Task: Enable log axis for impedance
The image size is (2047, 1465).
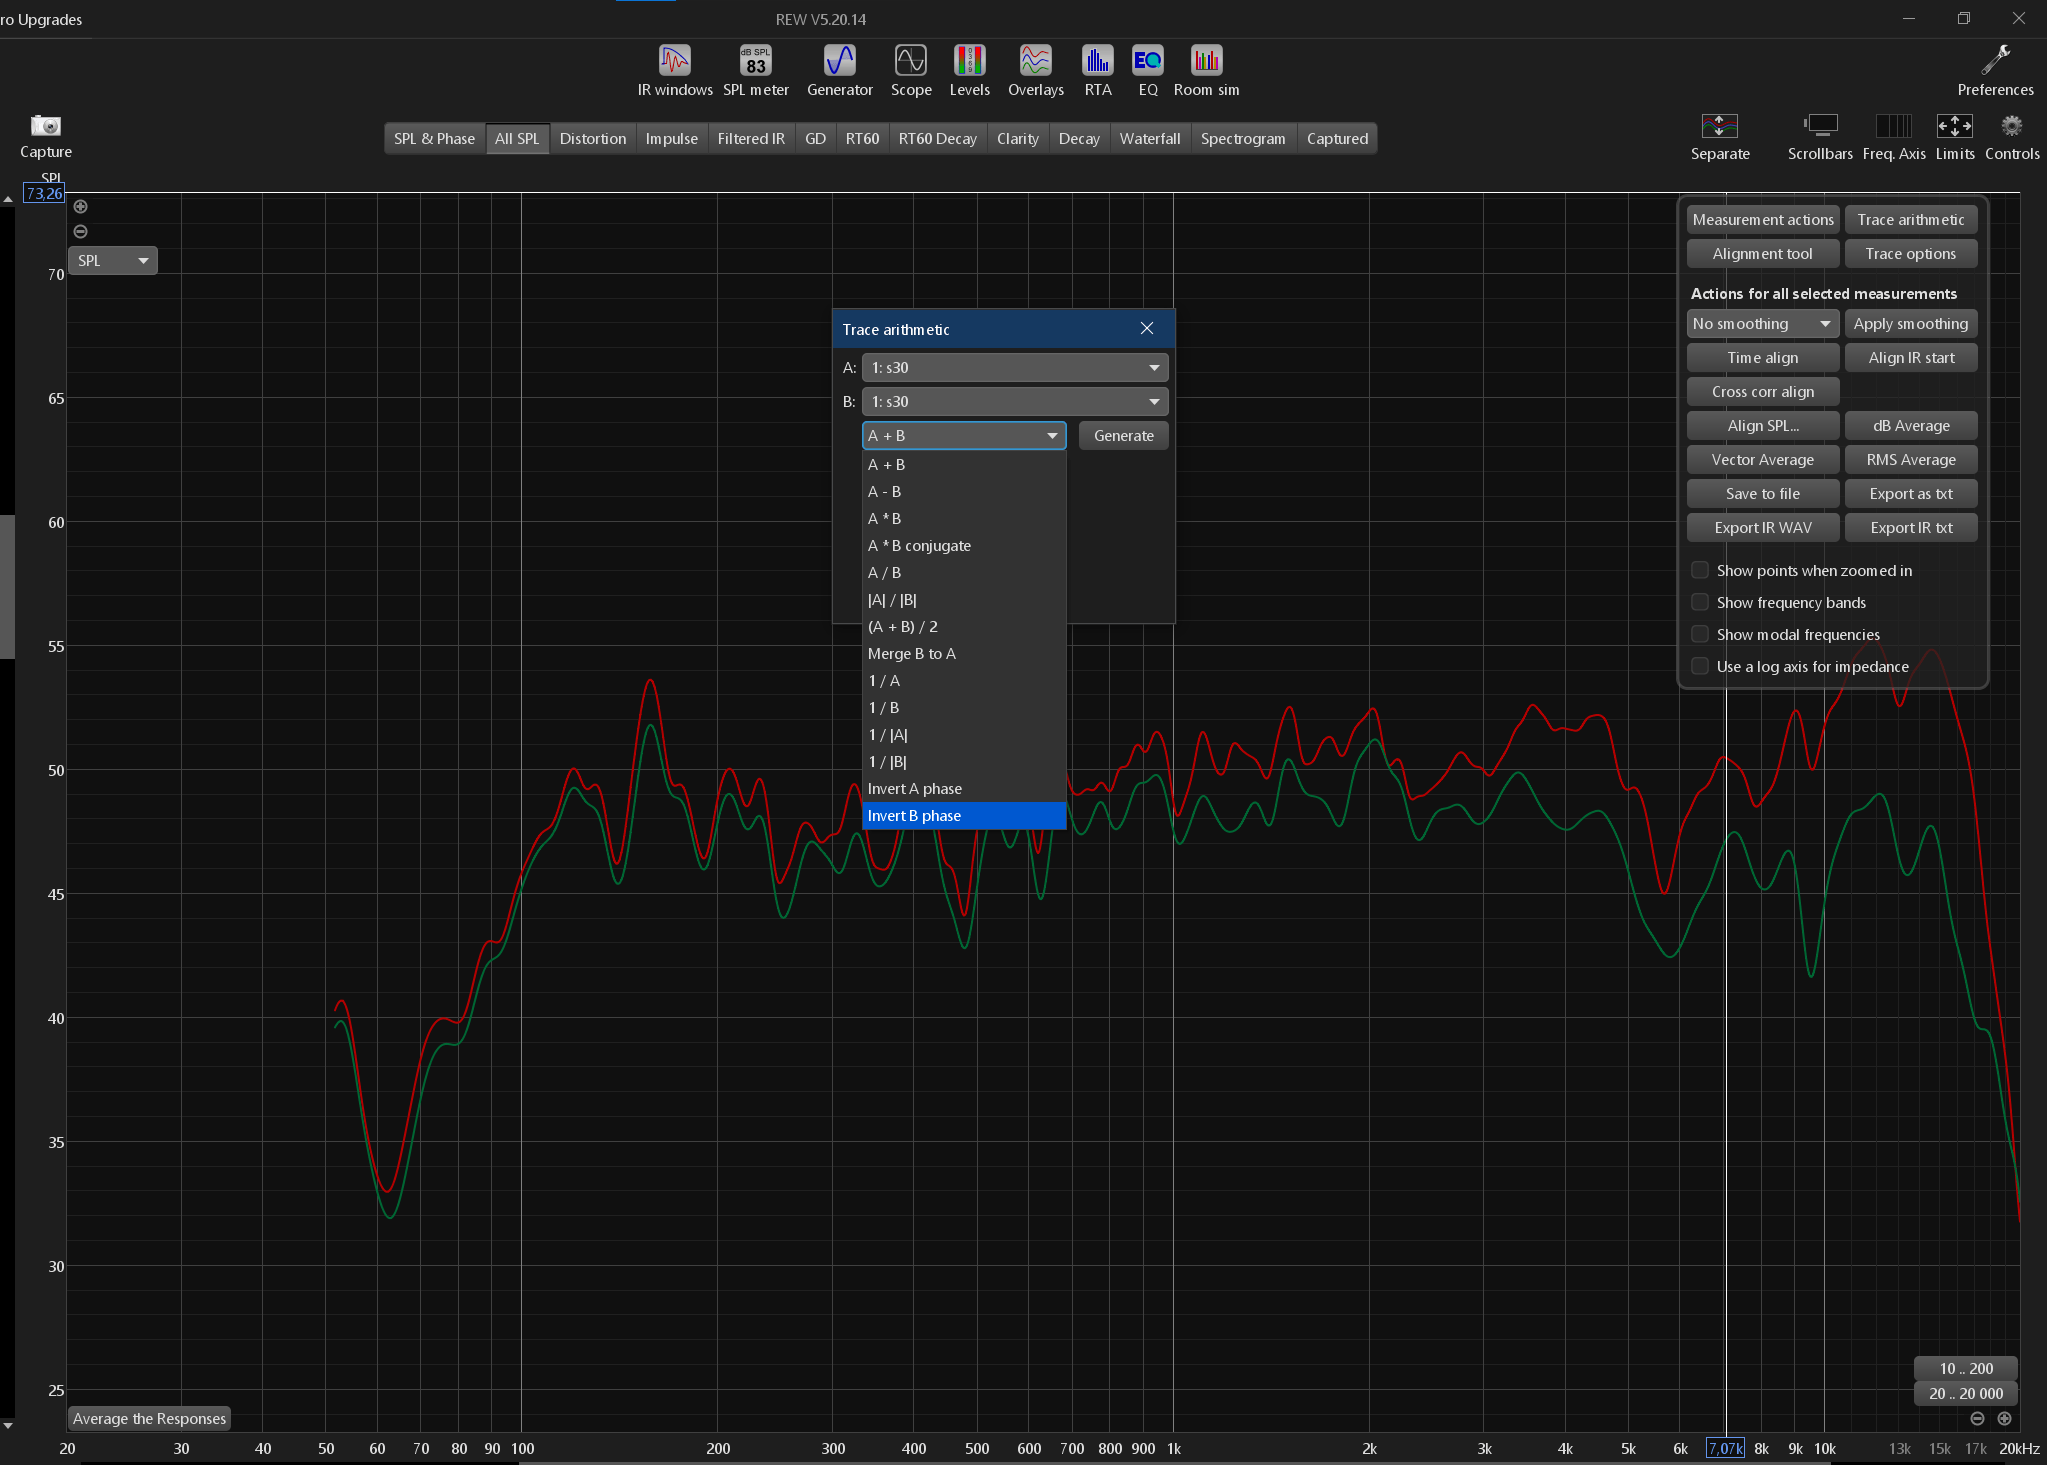Action: [1699, 666]
